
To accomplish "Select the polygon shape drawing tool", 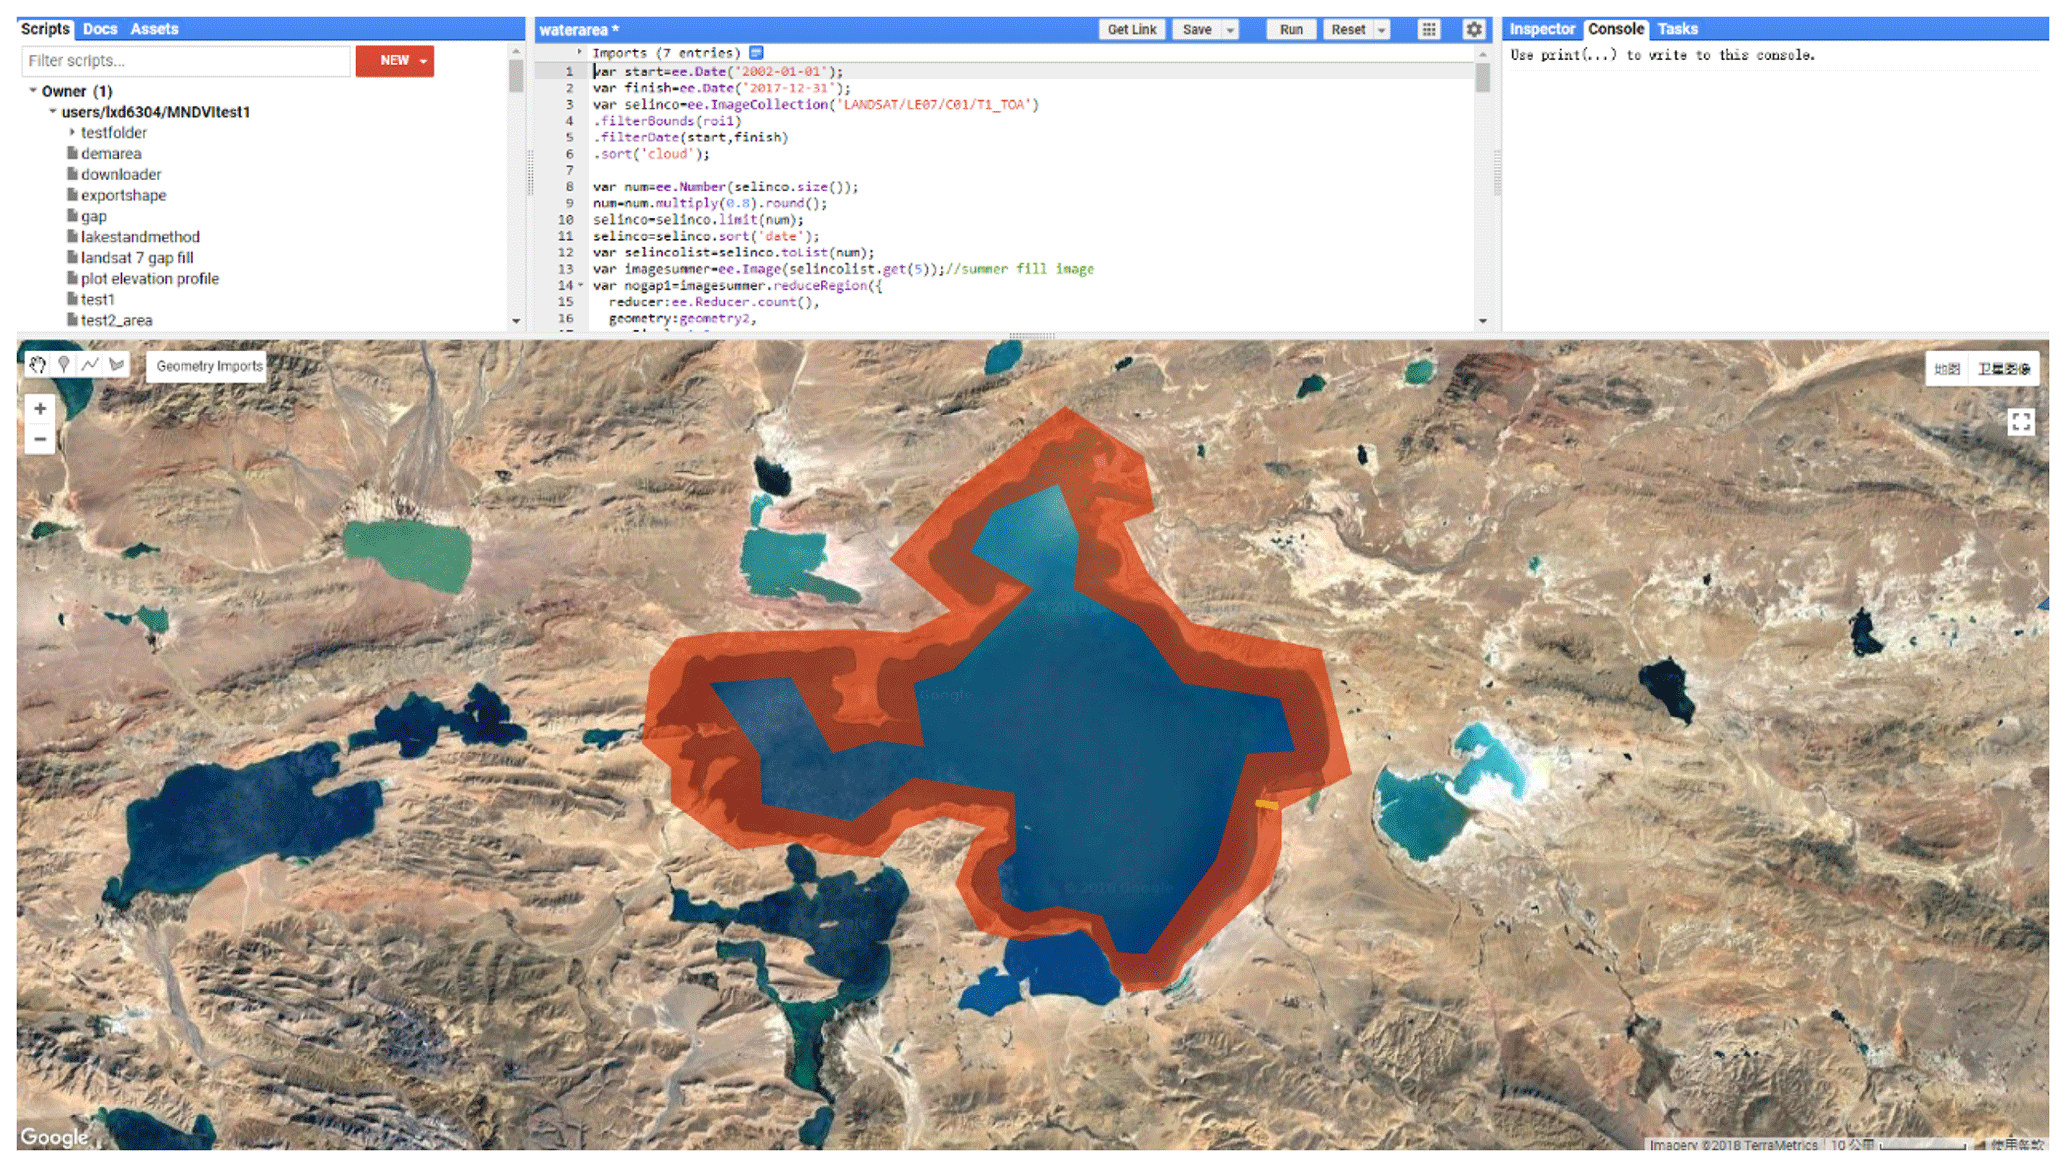I will (117, 365).
